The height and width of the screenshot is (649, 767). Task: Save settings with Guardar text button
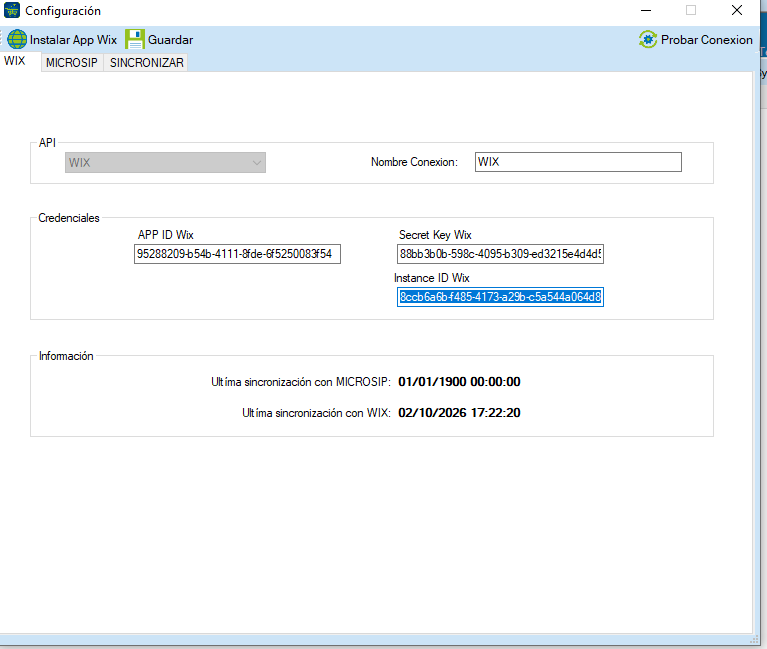(x=170, y=40)
